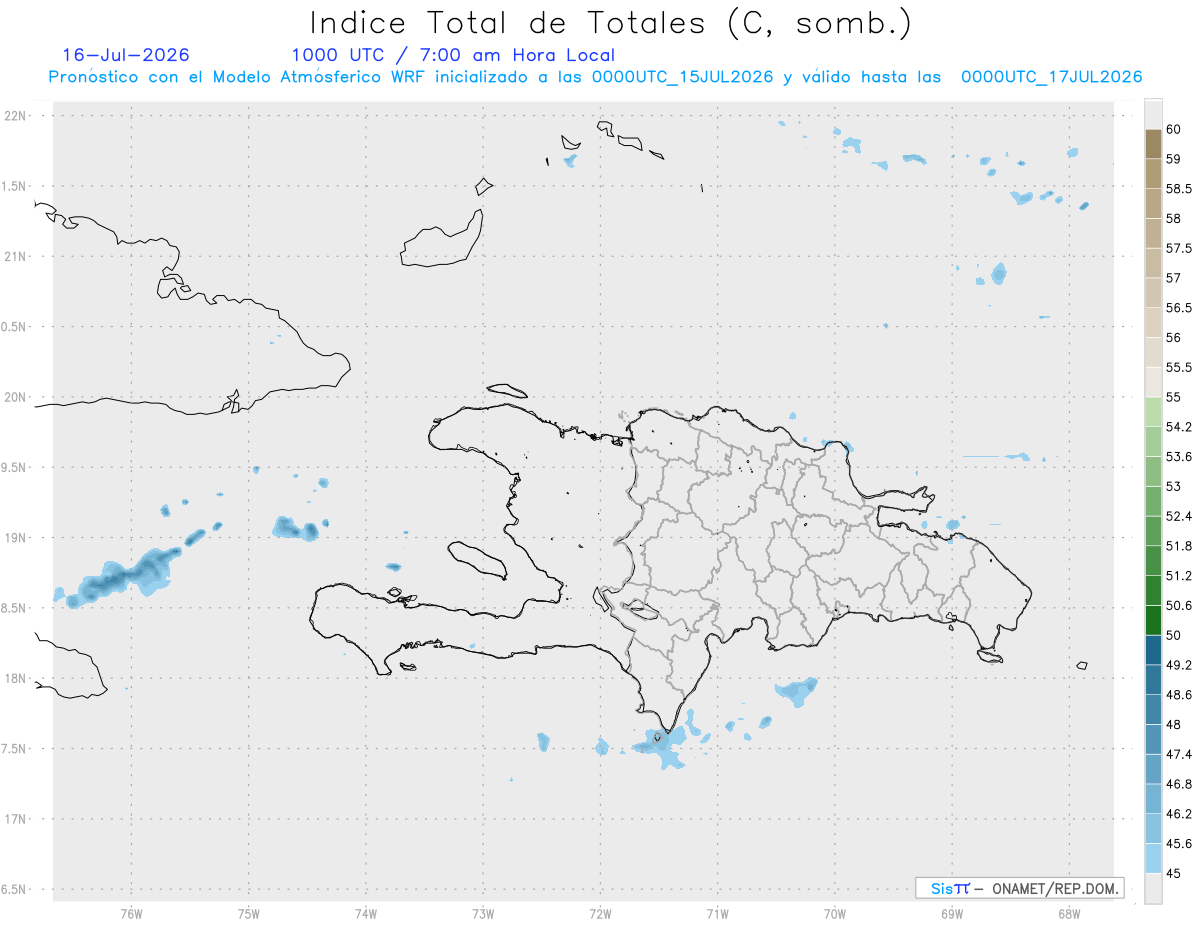The height and width of the screenshot is (927, 1200).
Task: Click the darkest brown color band between 59 and 60
Action: 1153,144
